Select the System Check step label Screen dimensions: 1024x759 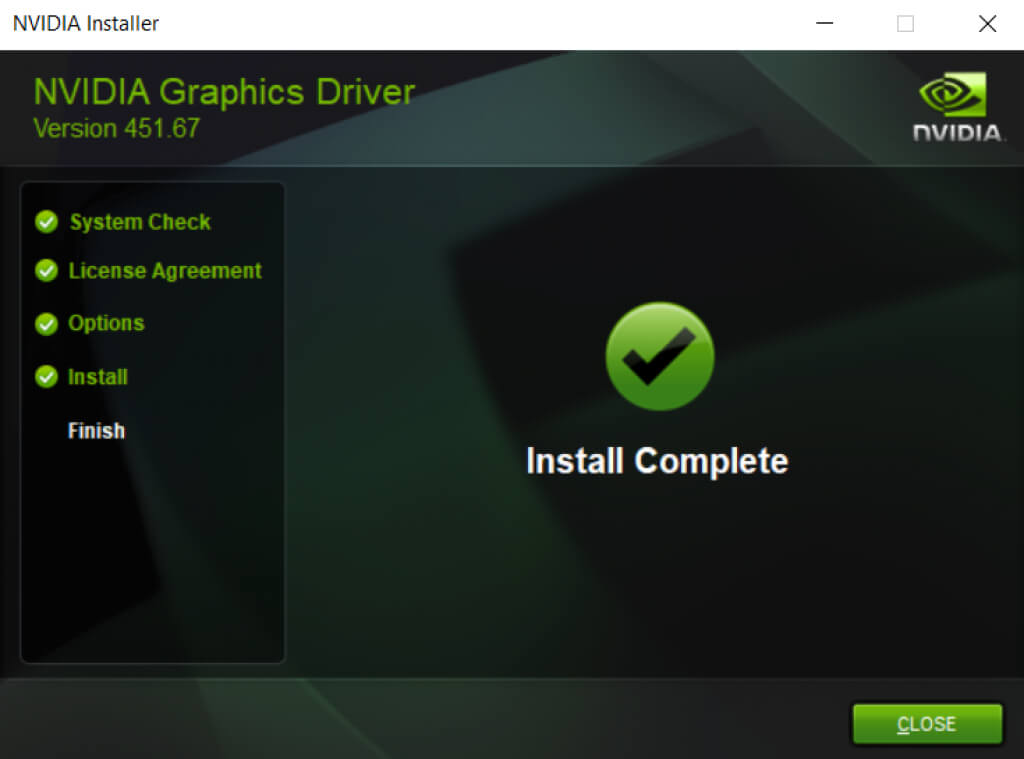click(x=140, y=222)
